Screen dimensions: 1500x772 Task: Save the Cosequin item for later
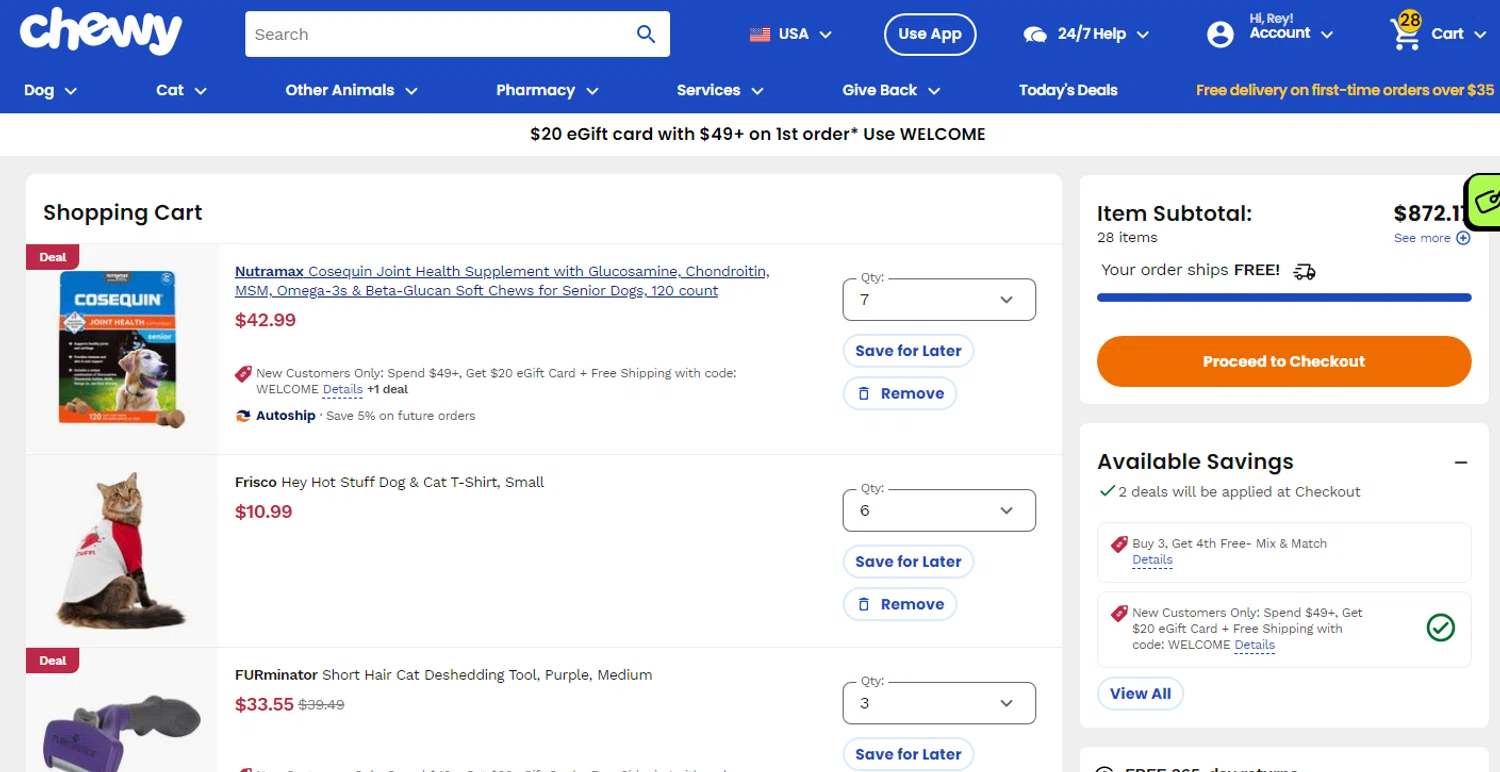click(908, 351)
